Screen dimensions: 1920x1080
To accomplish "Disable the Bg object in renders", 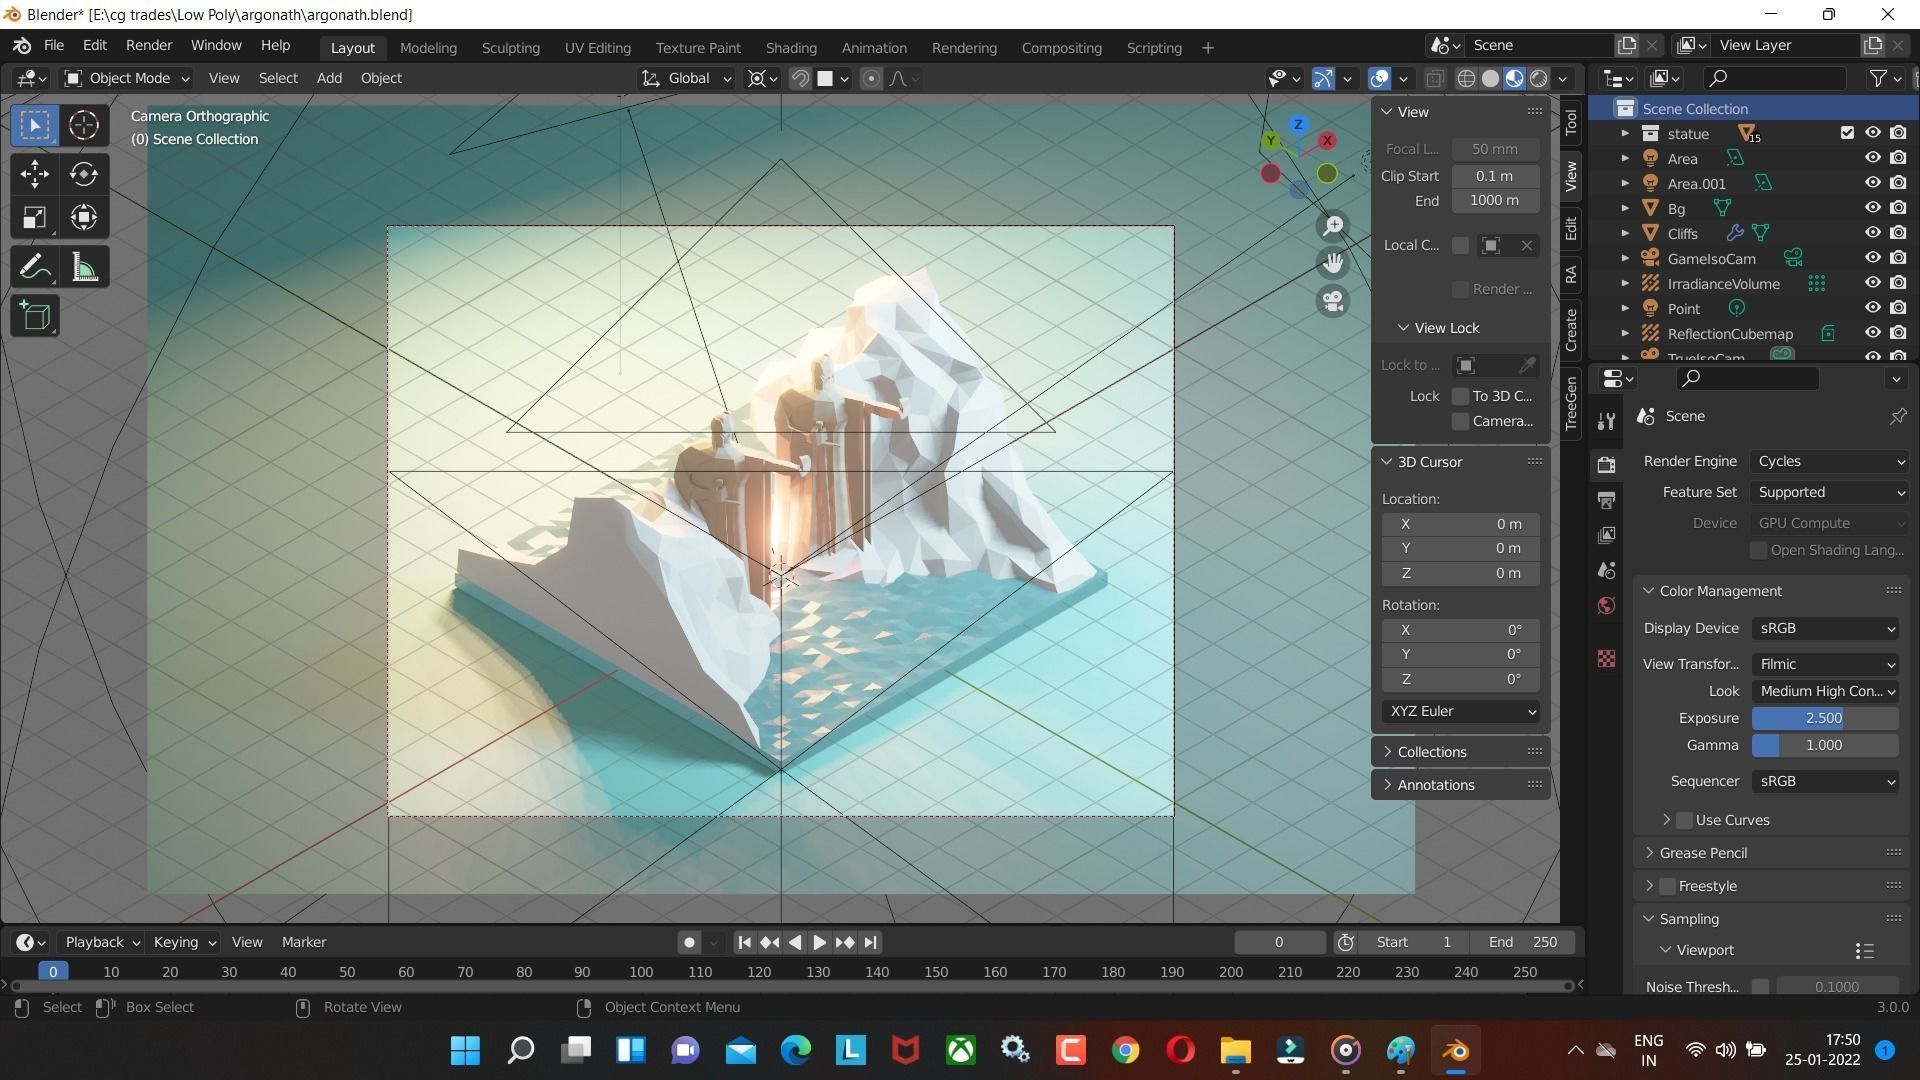I will [x=1898, y=208].
